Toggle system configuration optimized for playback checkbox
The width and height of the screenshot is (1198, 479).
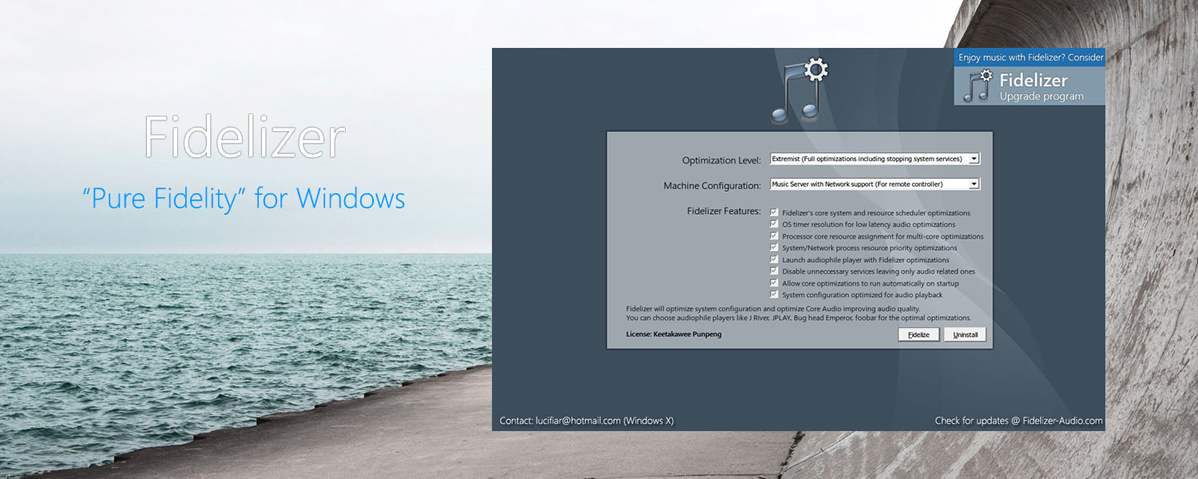[x=773, y=295]
